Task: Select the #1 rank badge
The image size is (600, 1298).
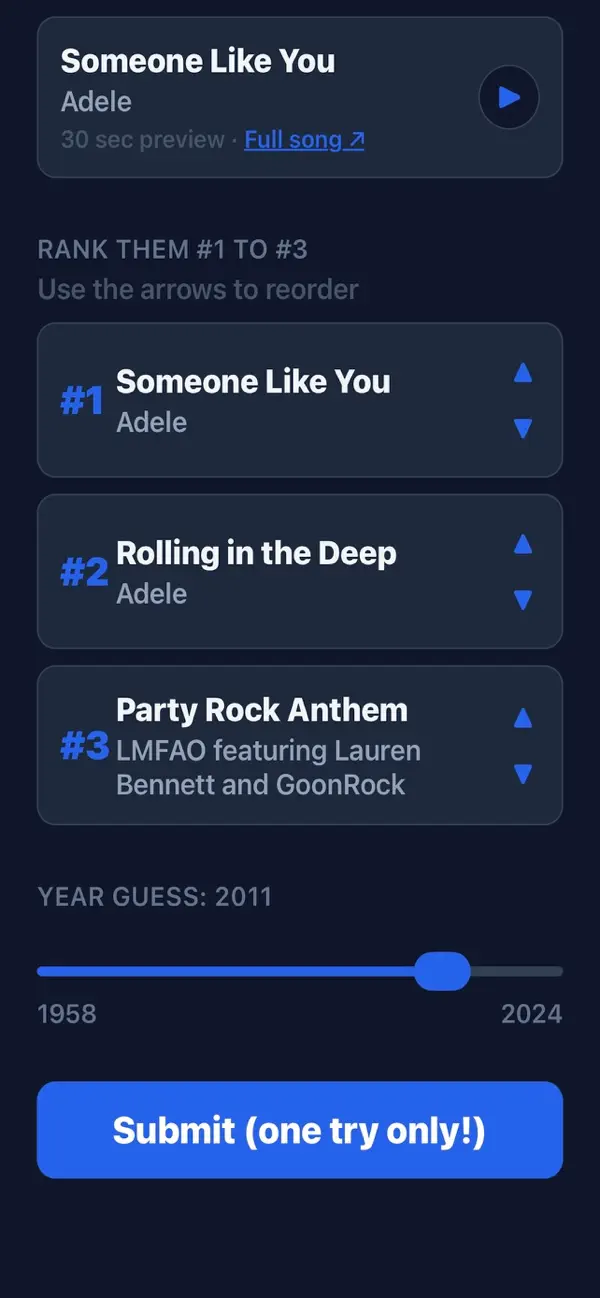Action: pos(82,402)
